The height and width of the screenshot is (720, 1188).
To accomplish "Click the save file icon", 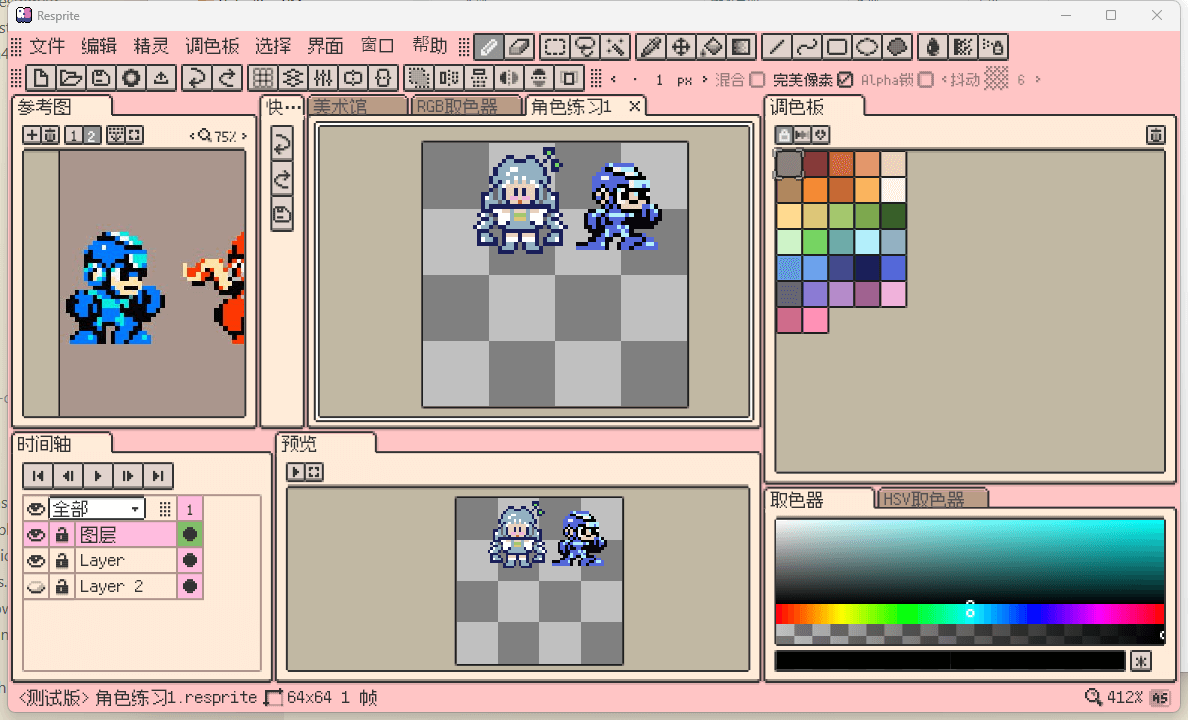I will pos(100,78).
